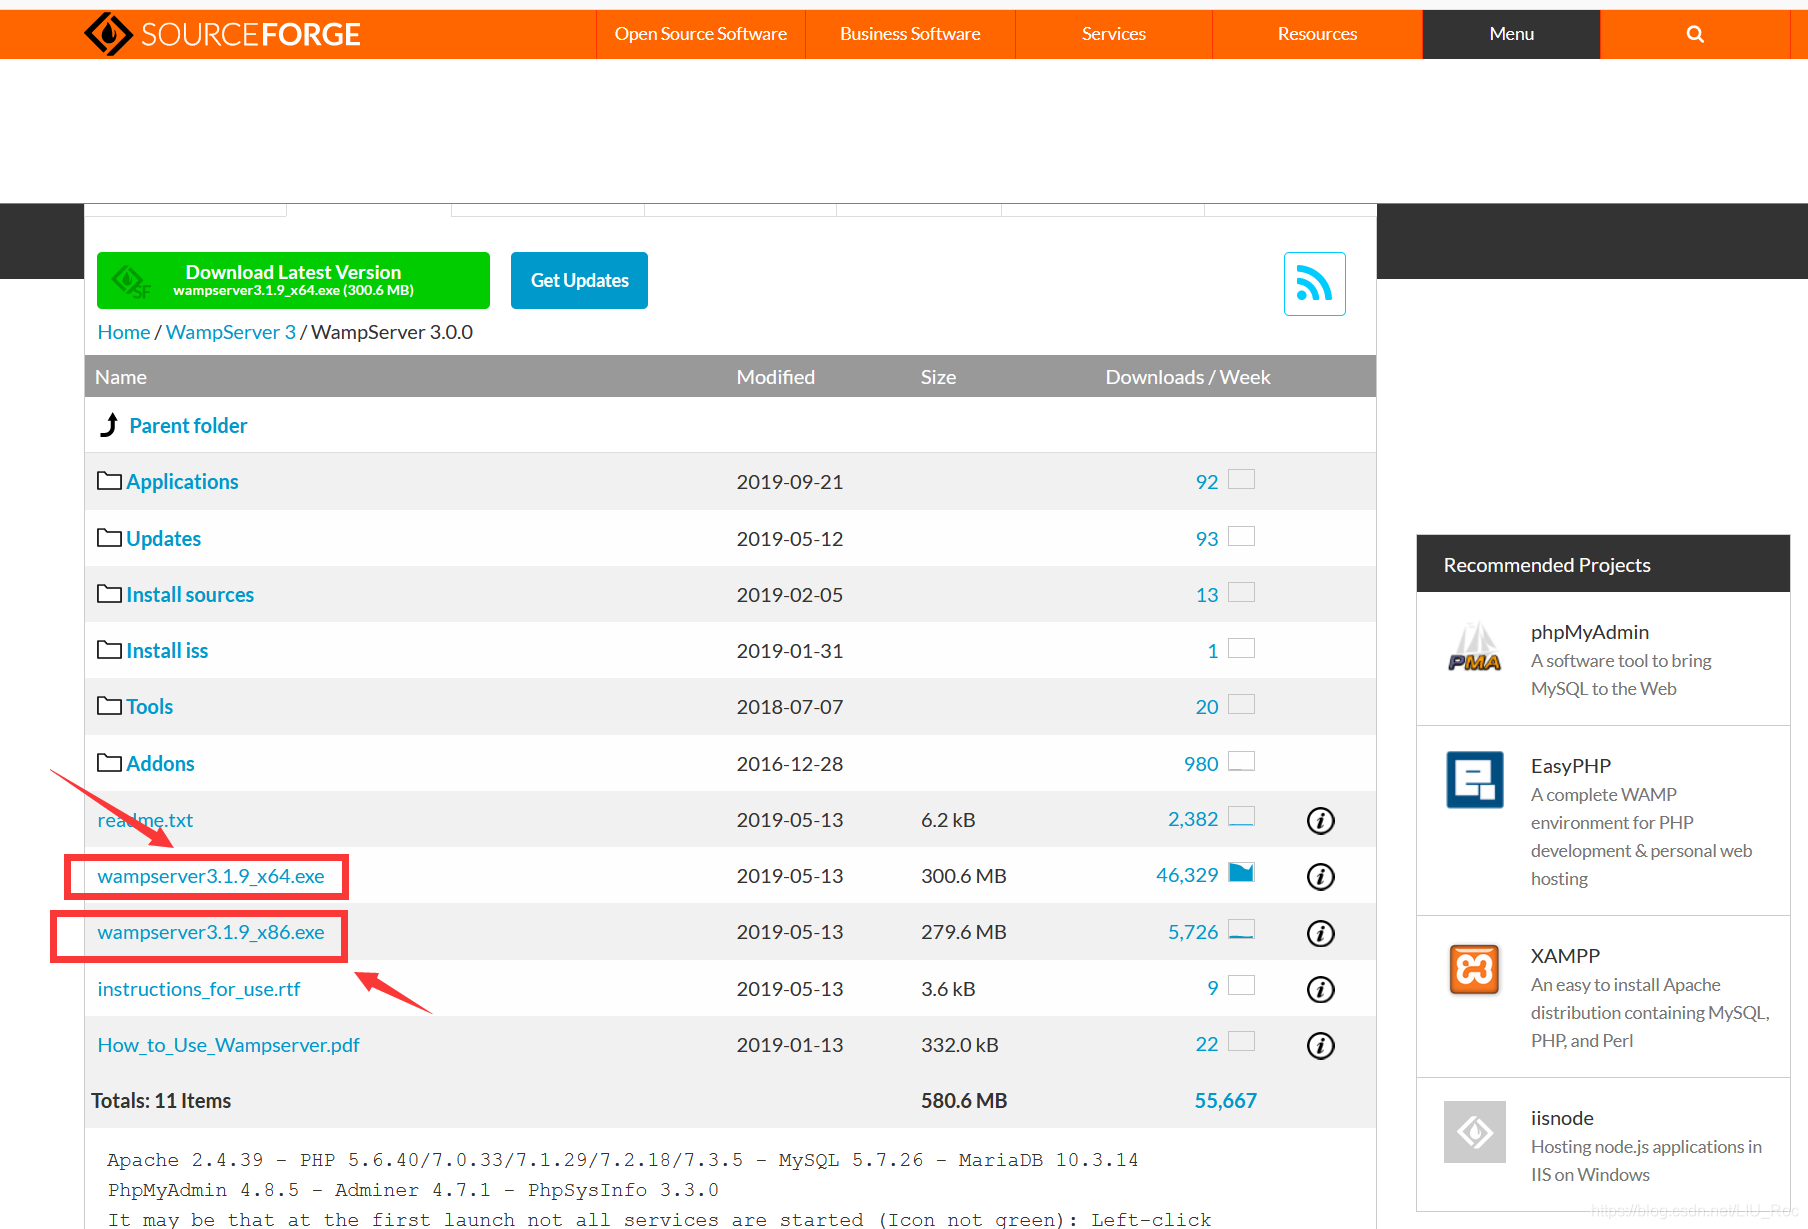The image size is (1808, 1229).
Task: Download wampserver3.1.9_x64.exe
Action: [x=211, y=876]
